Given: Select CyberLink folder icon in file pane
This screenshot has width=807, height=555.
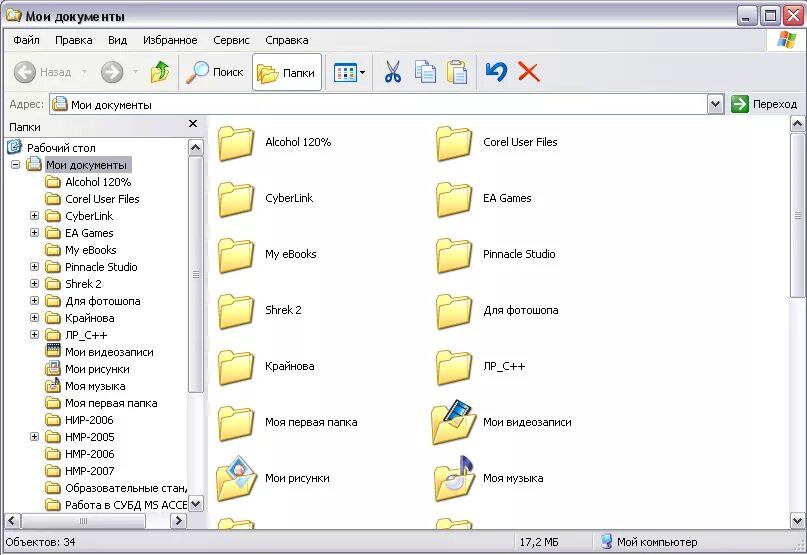Looking at the screenshot, I should [236, 199].
